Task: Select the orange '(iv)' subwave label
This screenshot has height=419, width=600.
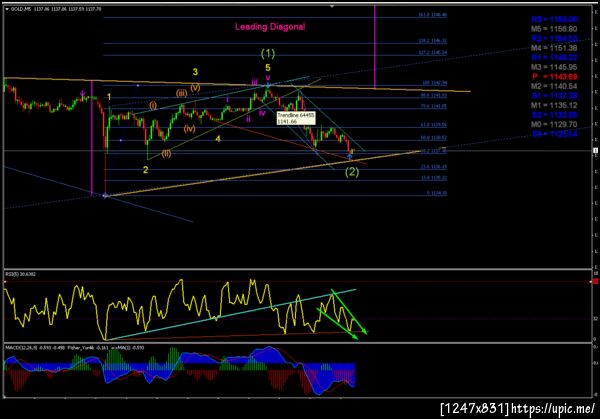Action: point(189,129)
